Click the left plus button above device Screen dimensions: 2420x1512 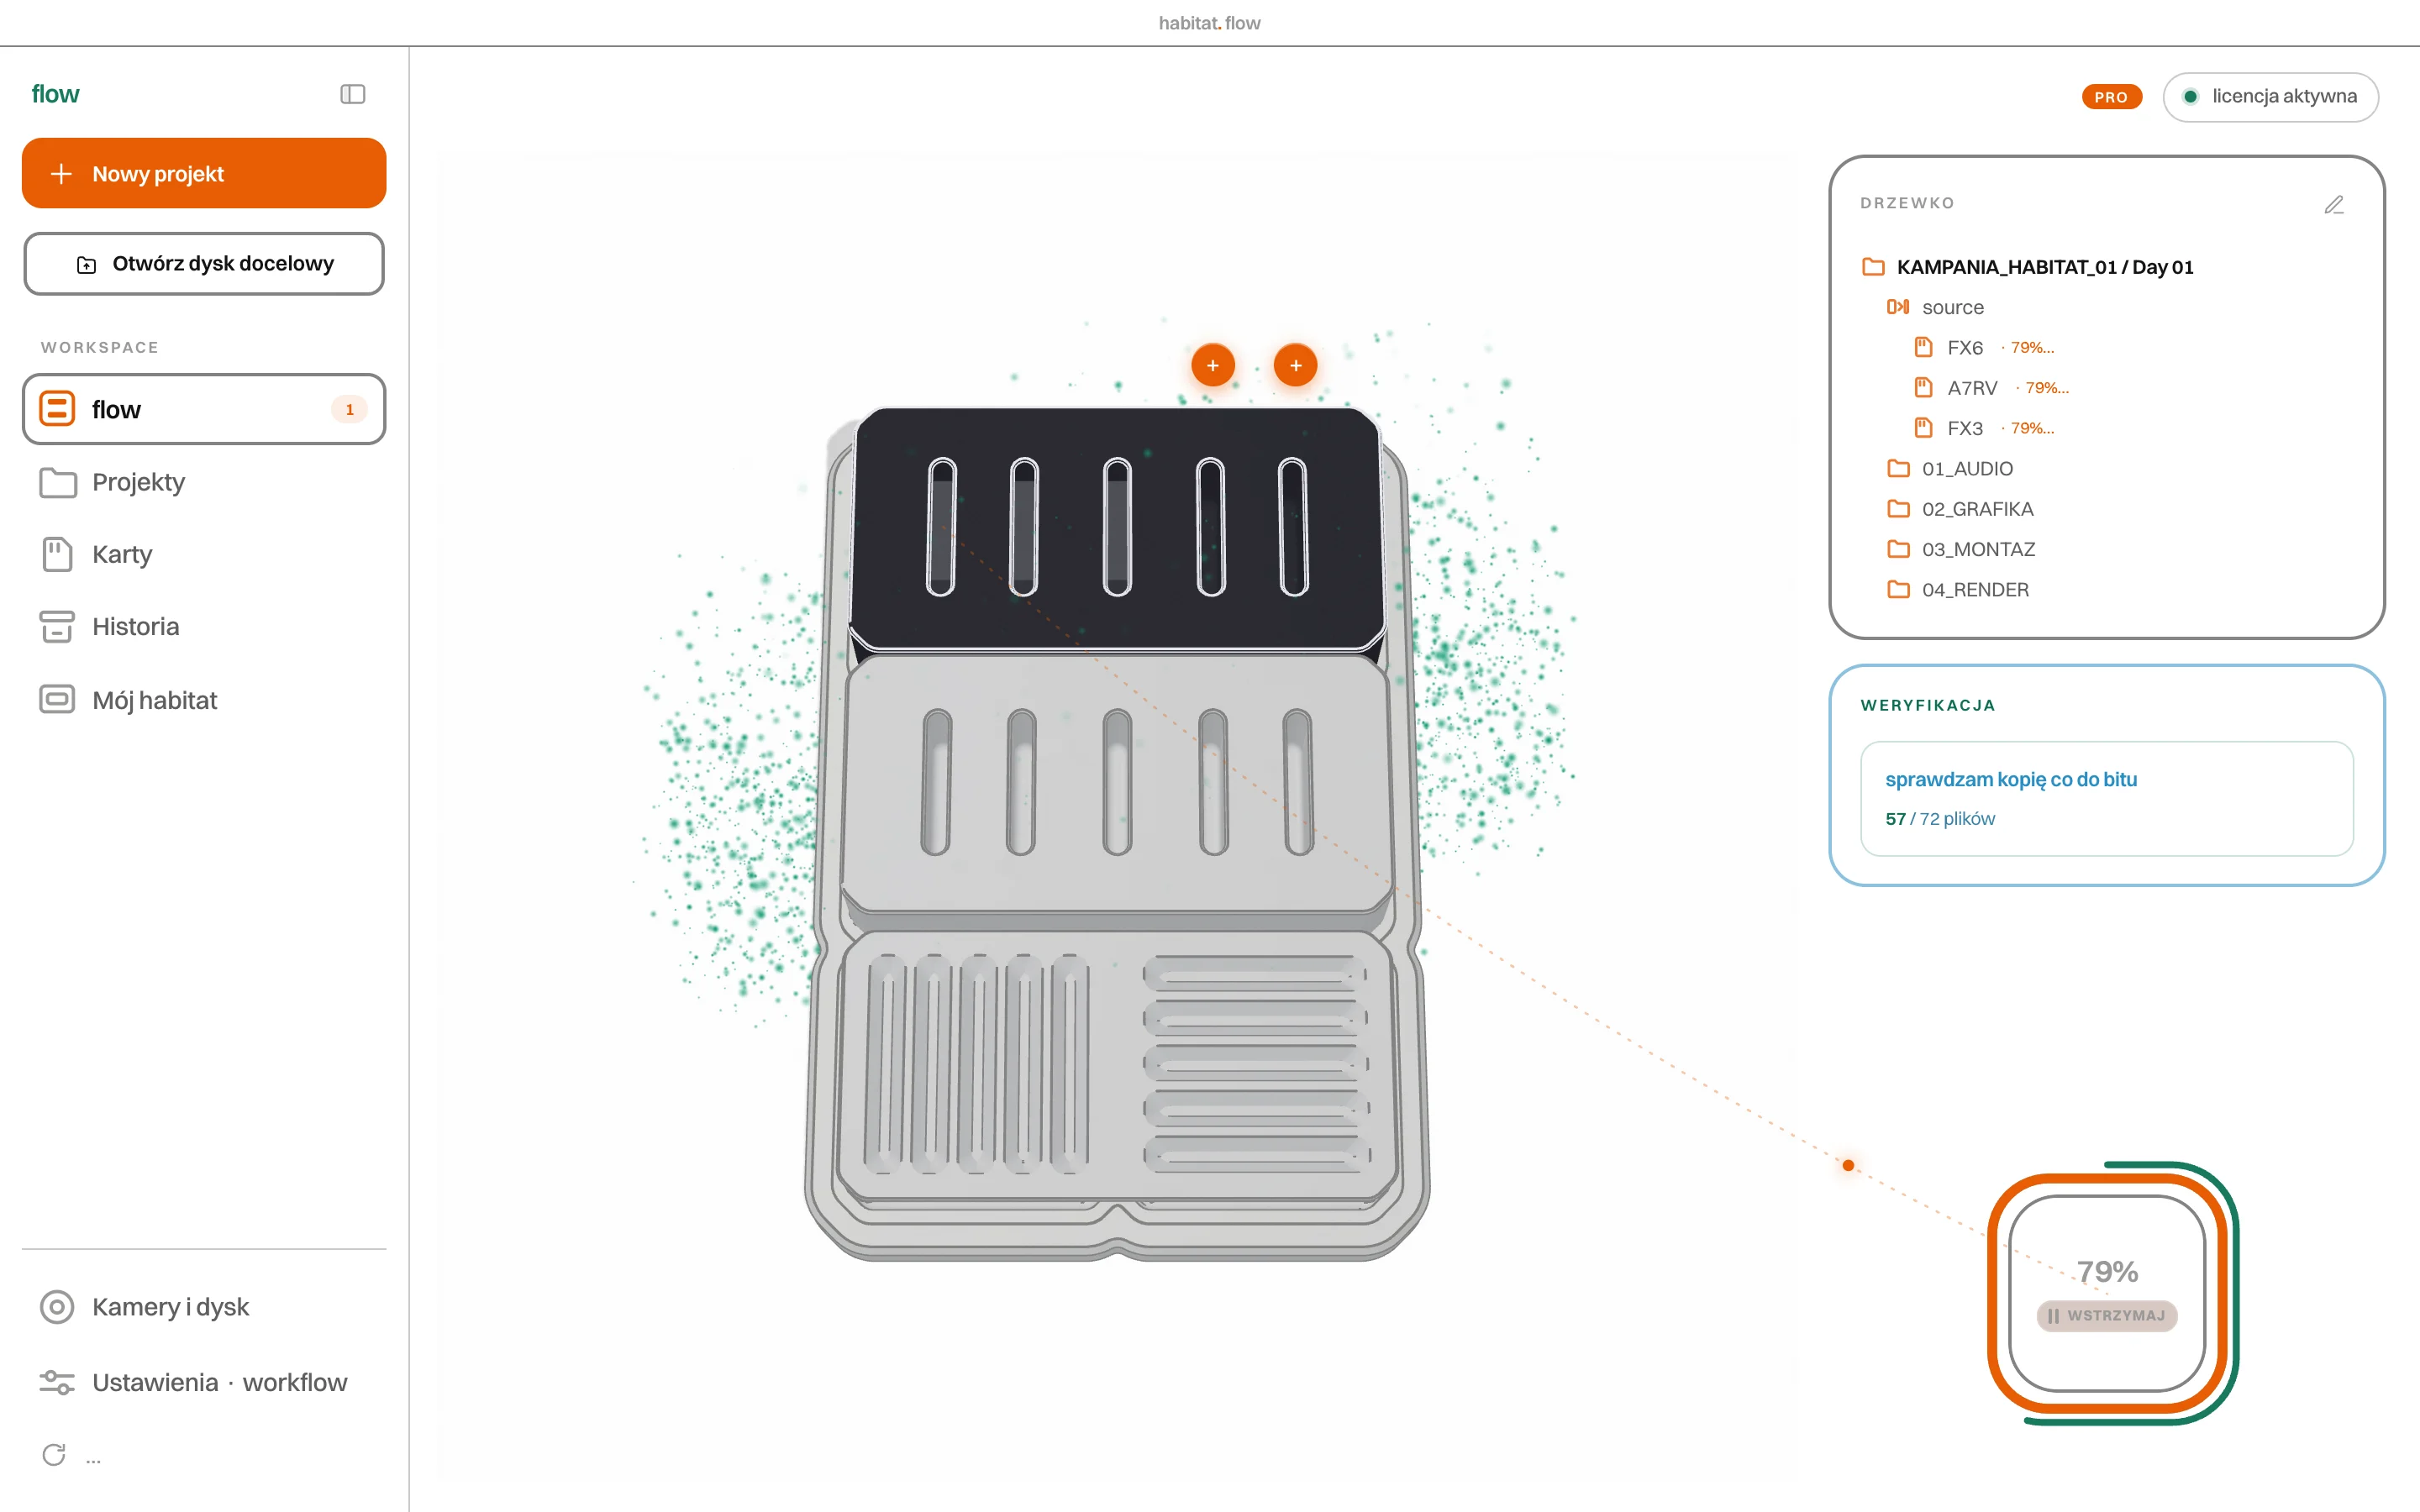click(1213, 365)
